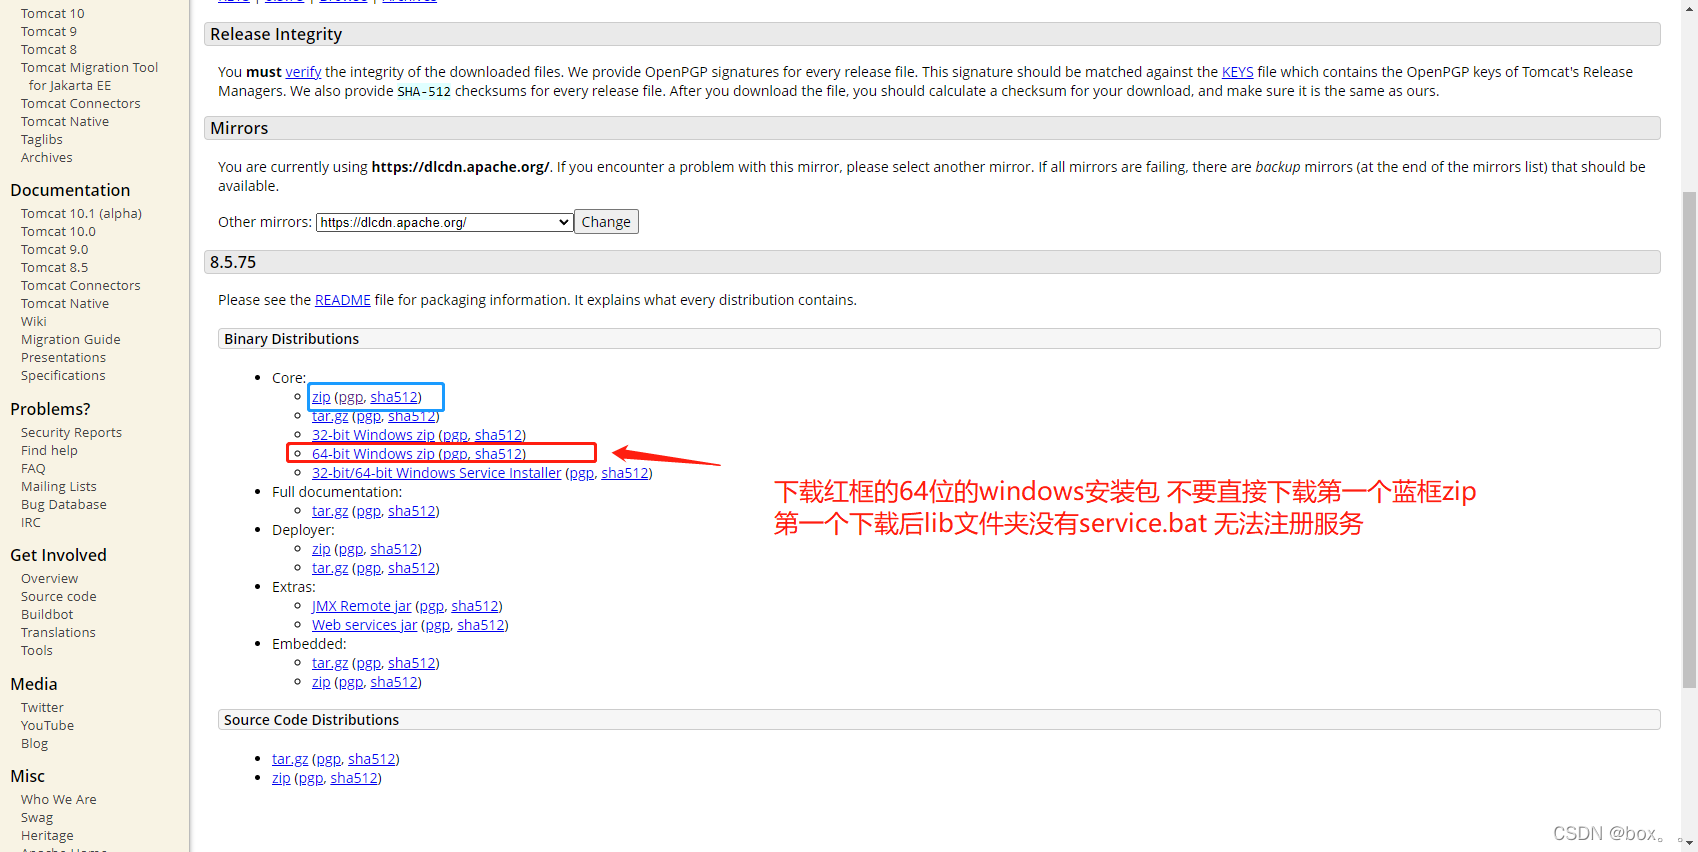
Task: Open Tomcat 8 download page in sidebar
Action: [49, 50]
